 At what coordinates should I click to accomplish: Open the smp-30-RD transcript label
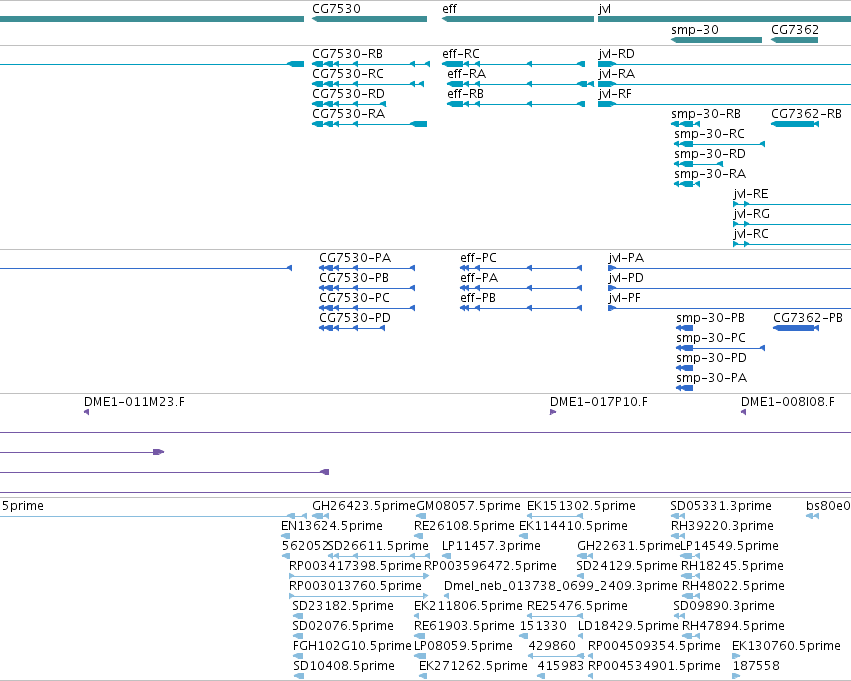point(710,154)
